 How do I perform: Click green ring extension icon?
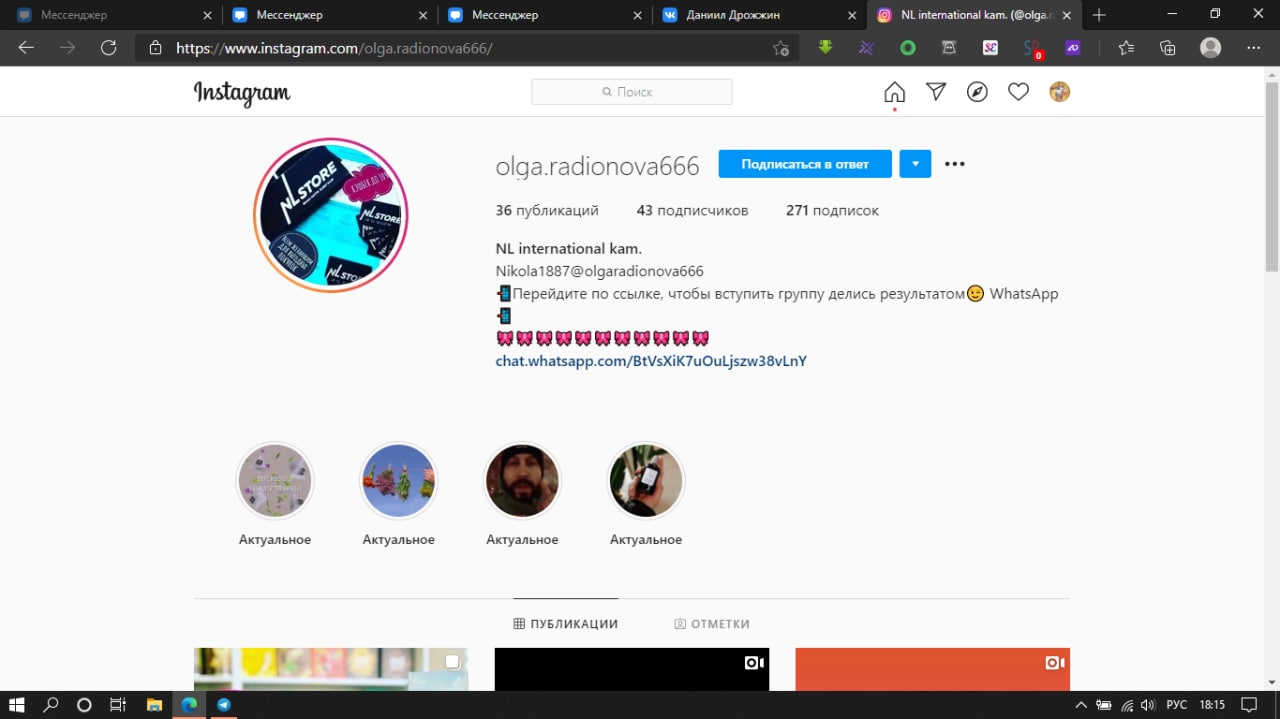point(908,47)
